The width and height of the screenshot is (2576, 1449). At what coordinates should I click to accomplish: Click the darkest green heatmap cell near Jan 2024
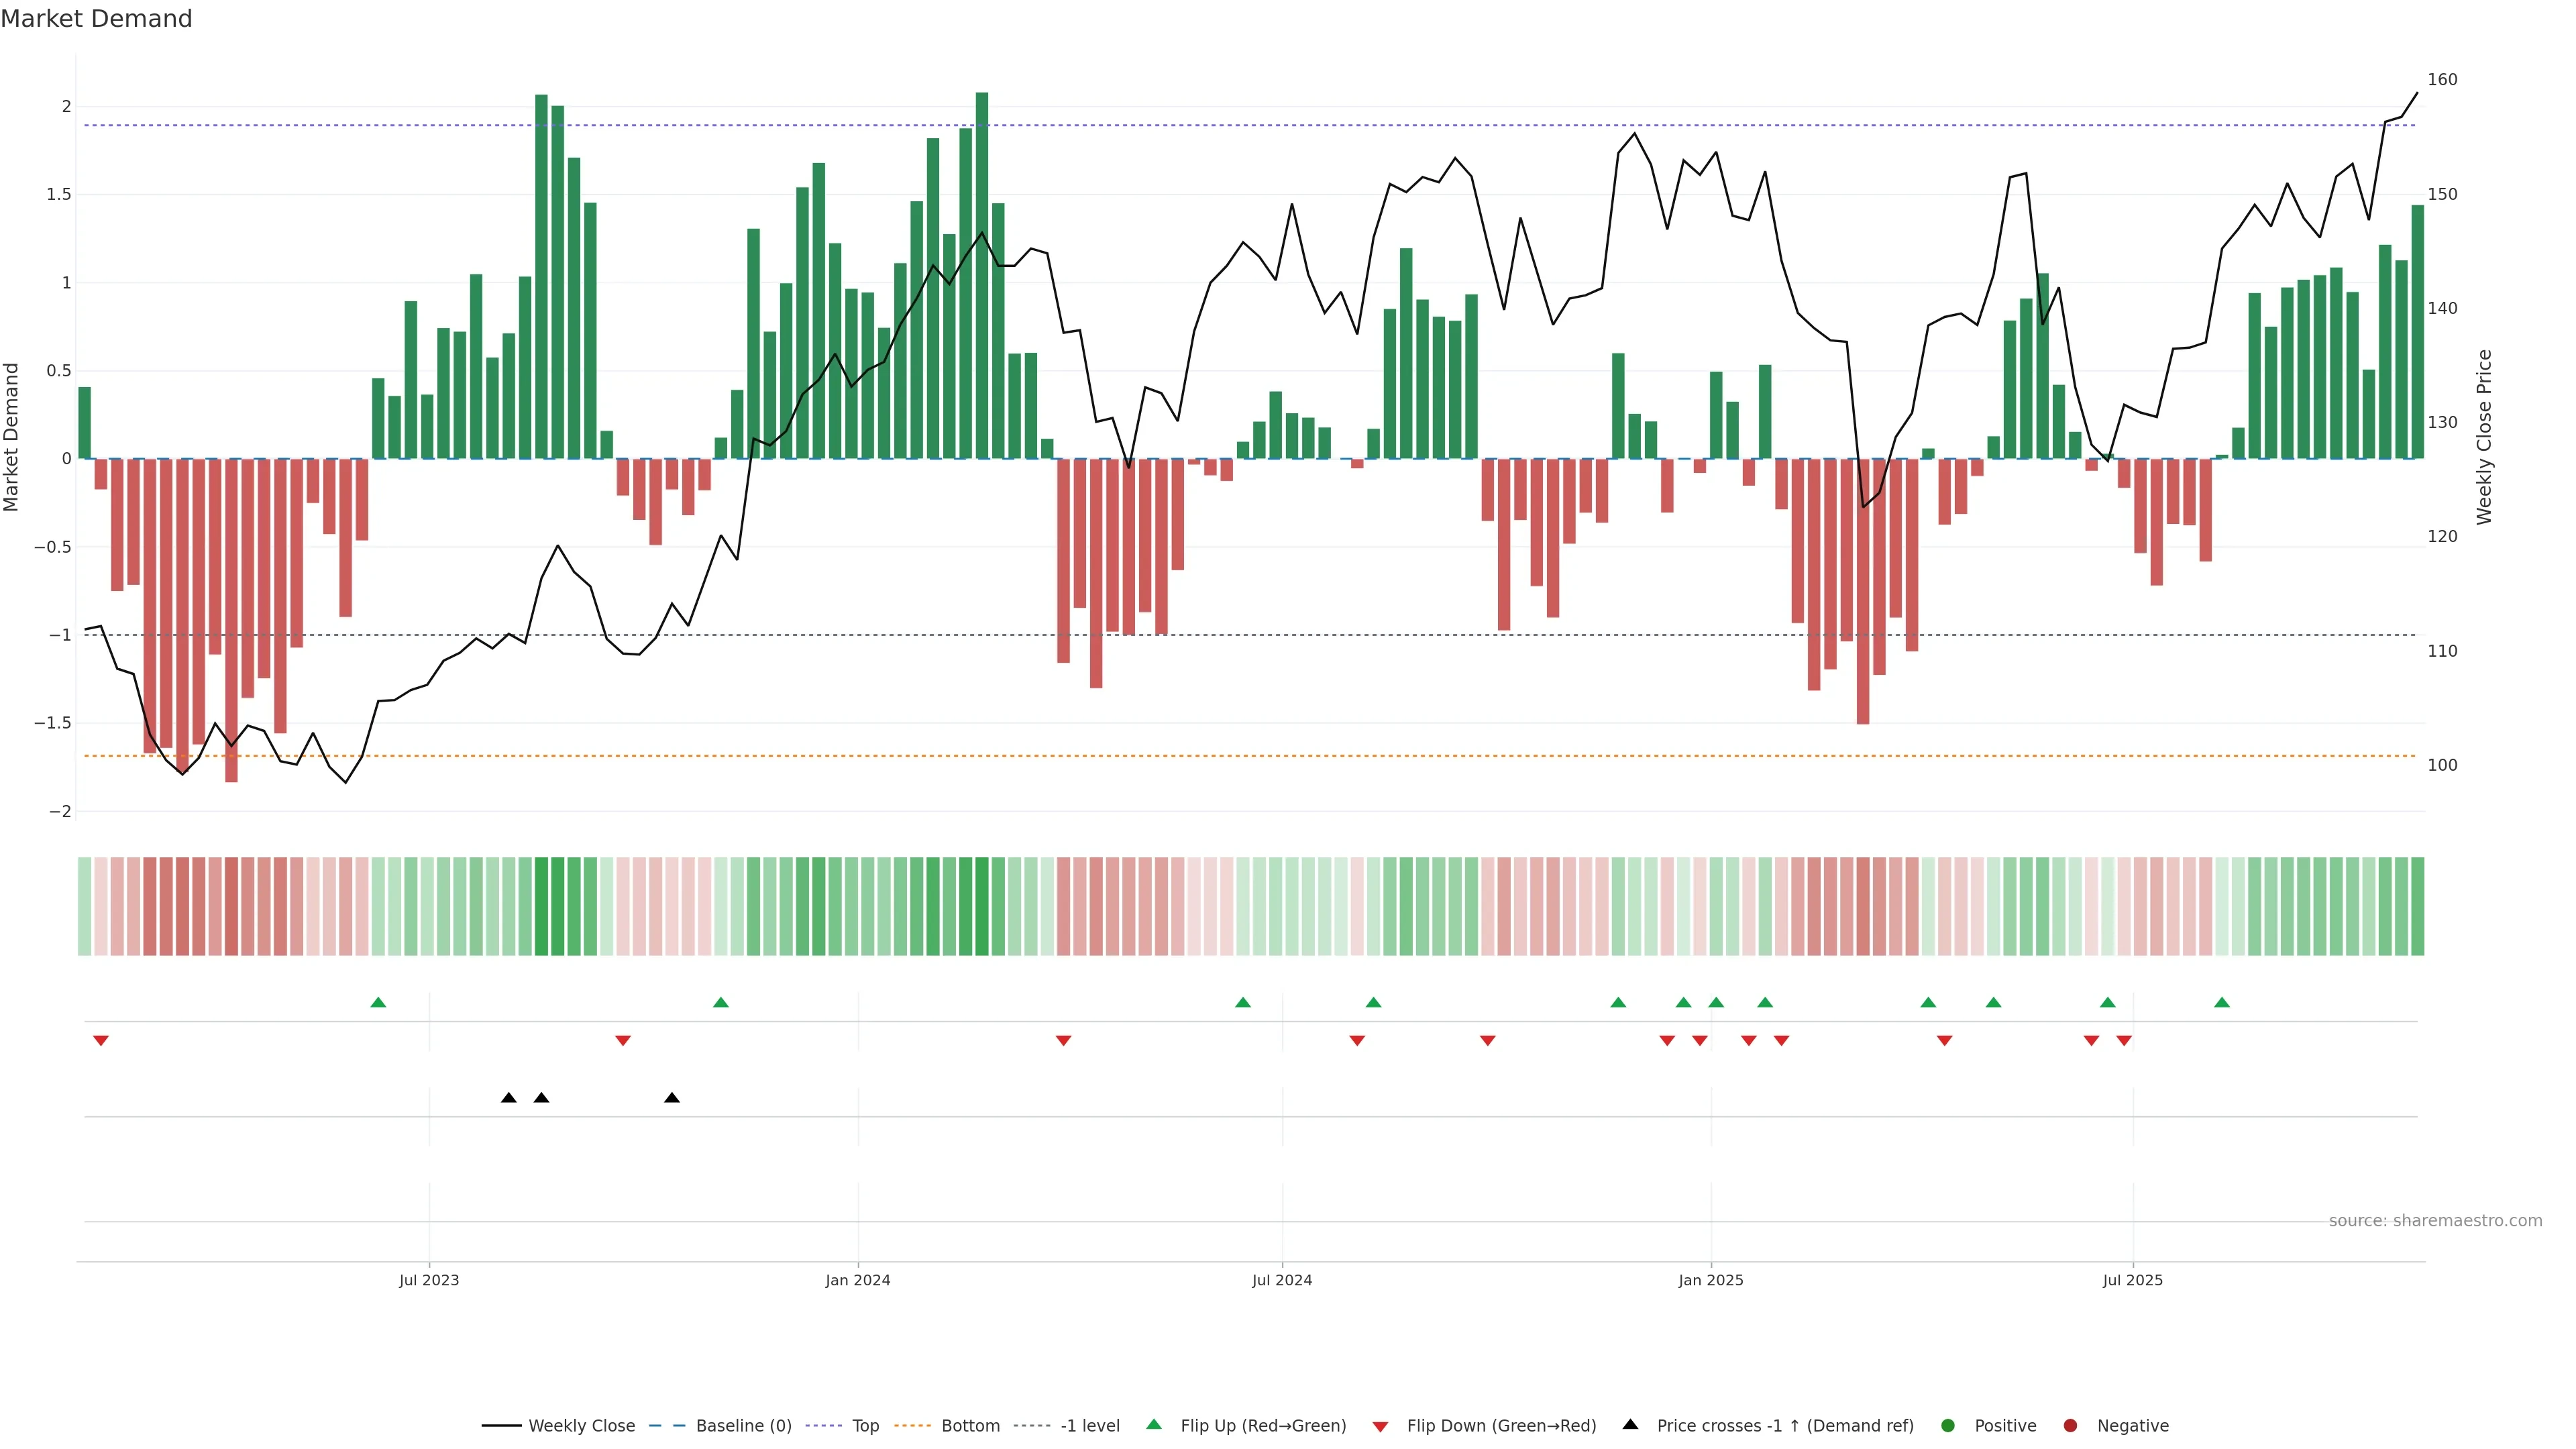point(981,906)
